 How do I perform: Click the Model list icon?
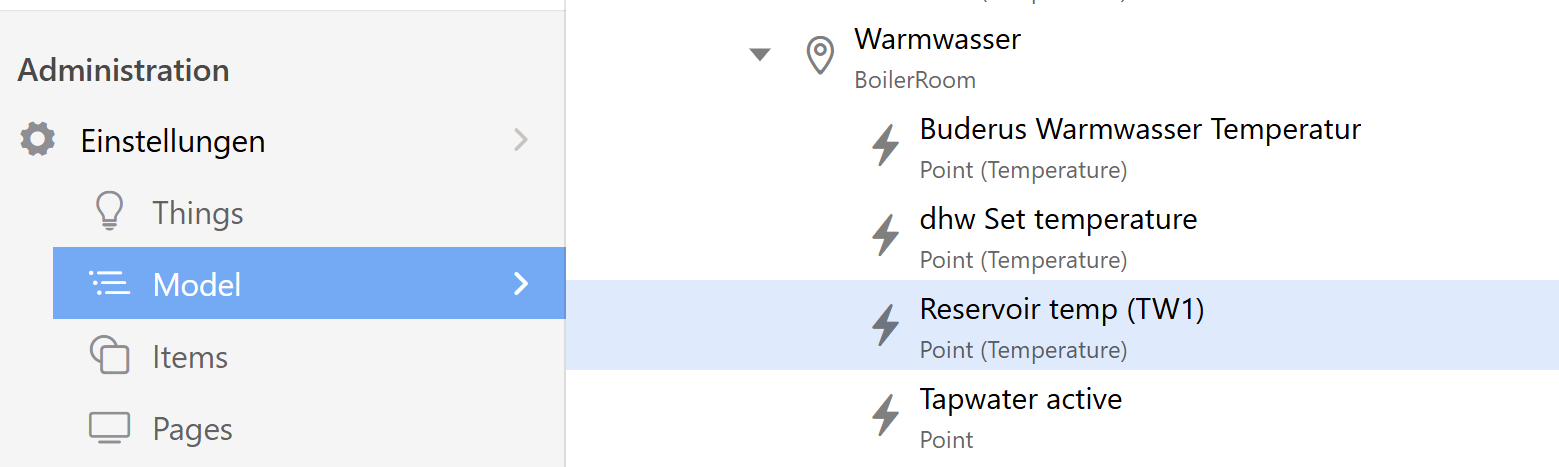(x=109, y=284)
